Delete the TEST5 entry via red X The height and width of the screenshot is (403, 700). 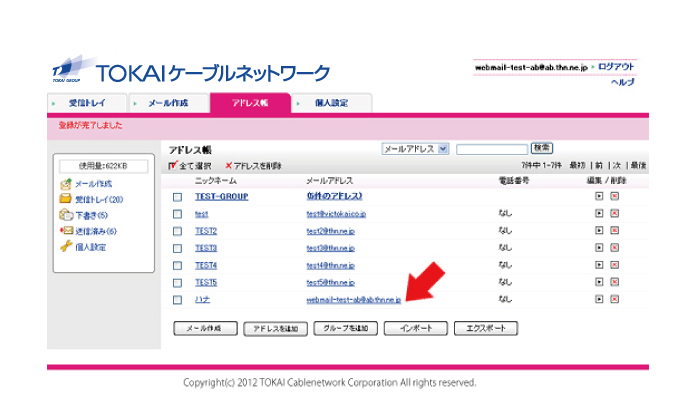pos(615,282)
